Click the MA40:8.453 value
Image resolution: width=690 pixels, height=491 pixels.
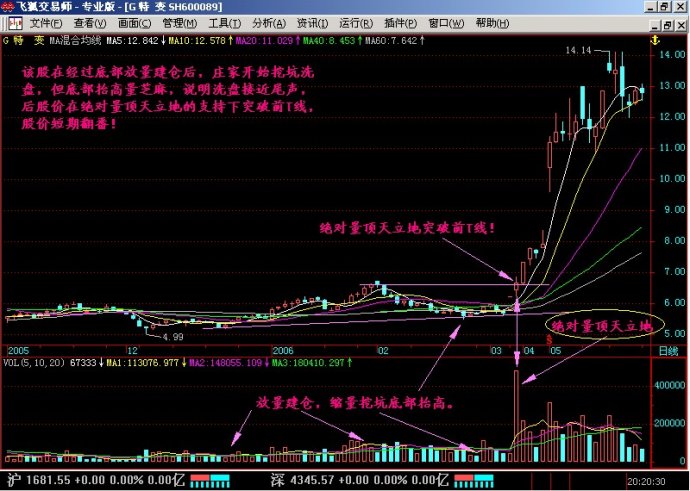click(330, 41)
